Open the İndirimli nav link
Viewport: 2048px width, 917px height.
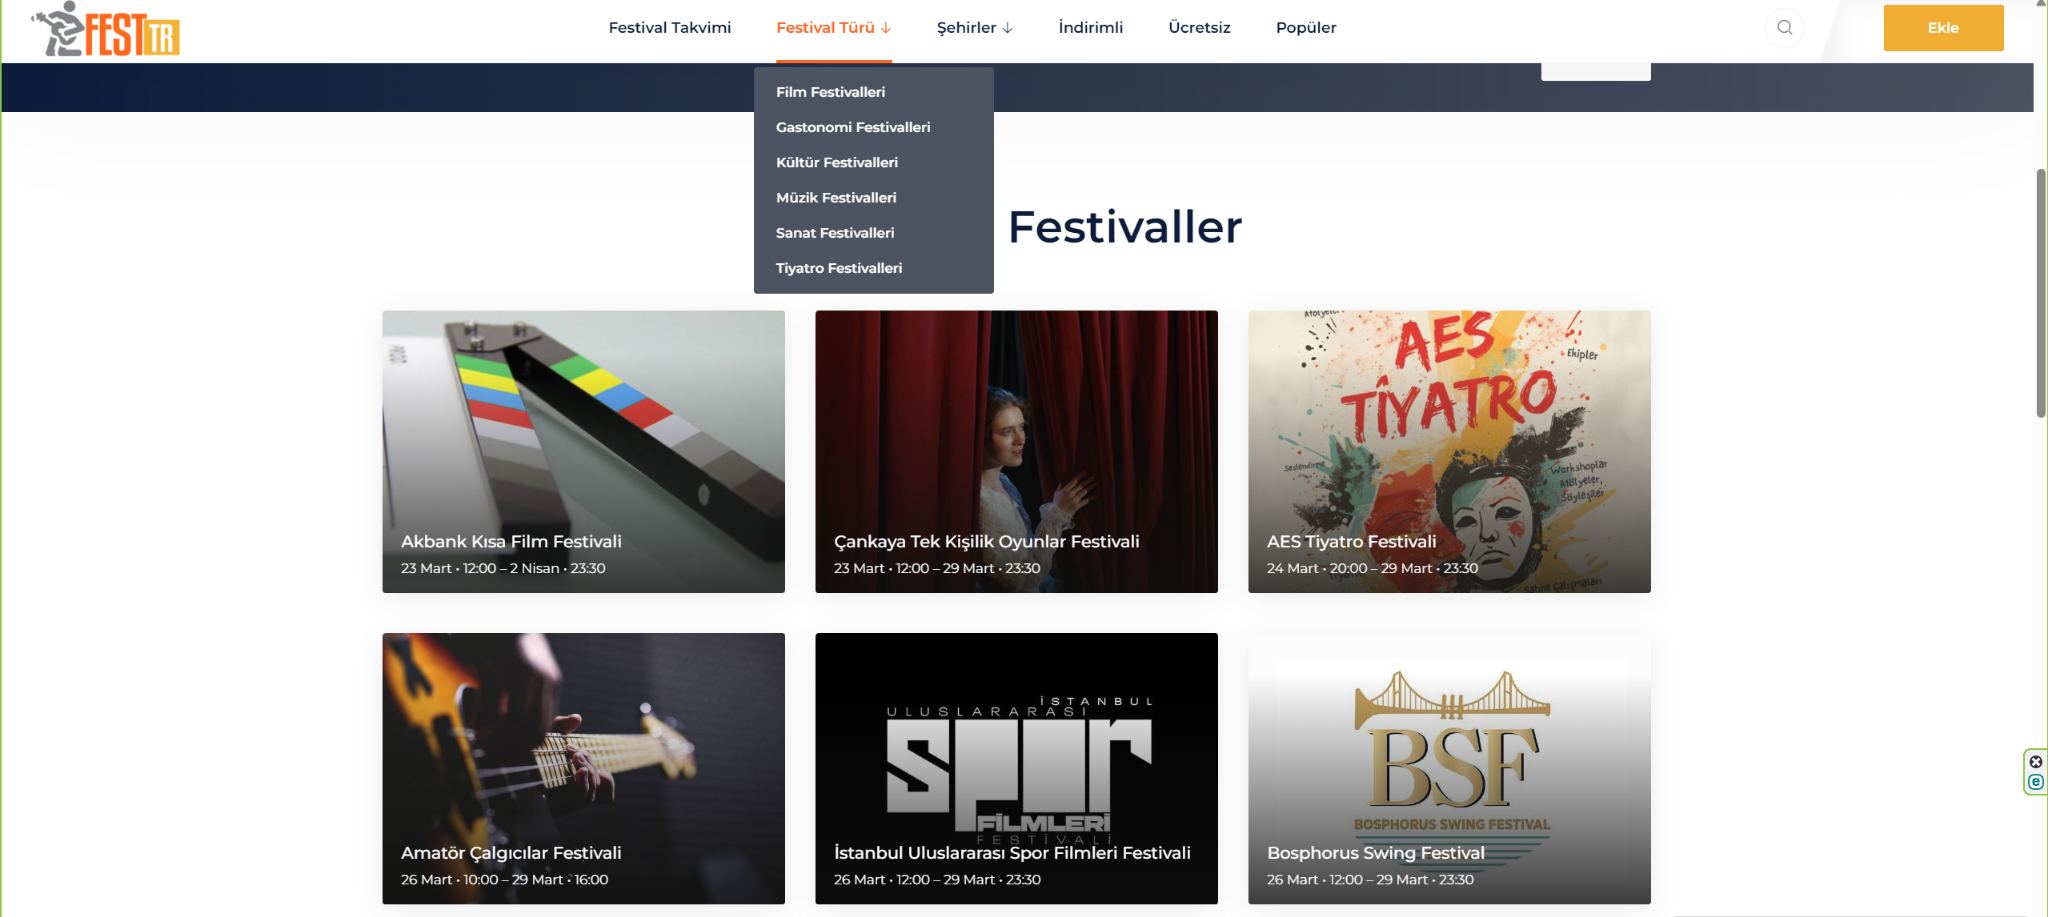click(x=1091, y=28)
